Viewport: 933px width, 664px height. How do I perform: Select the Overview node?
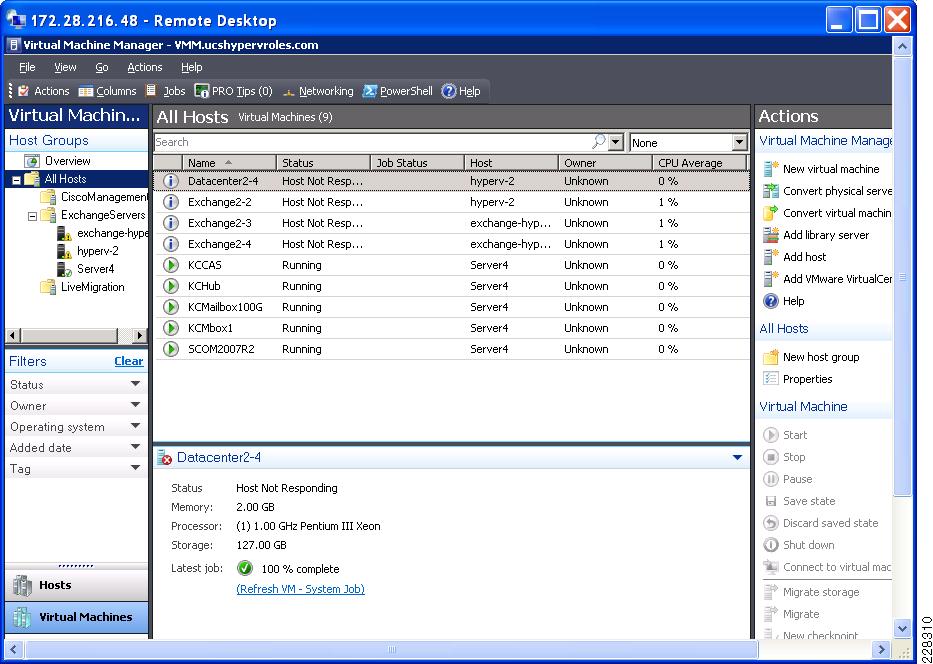[67, 161]
